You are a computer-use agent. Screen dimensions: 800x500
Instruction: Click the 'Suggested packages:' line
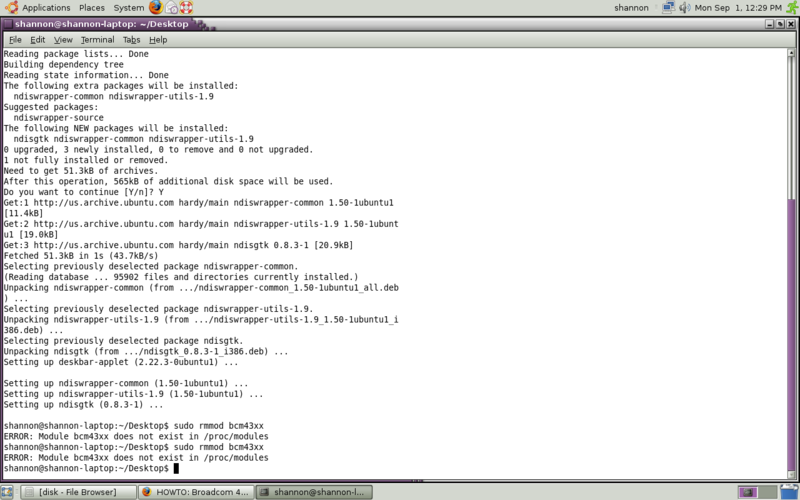point(51,107)
